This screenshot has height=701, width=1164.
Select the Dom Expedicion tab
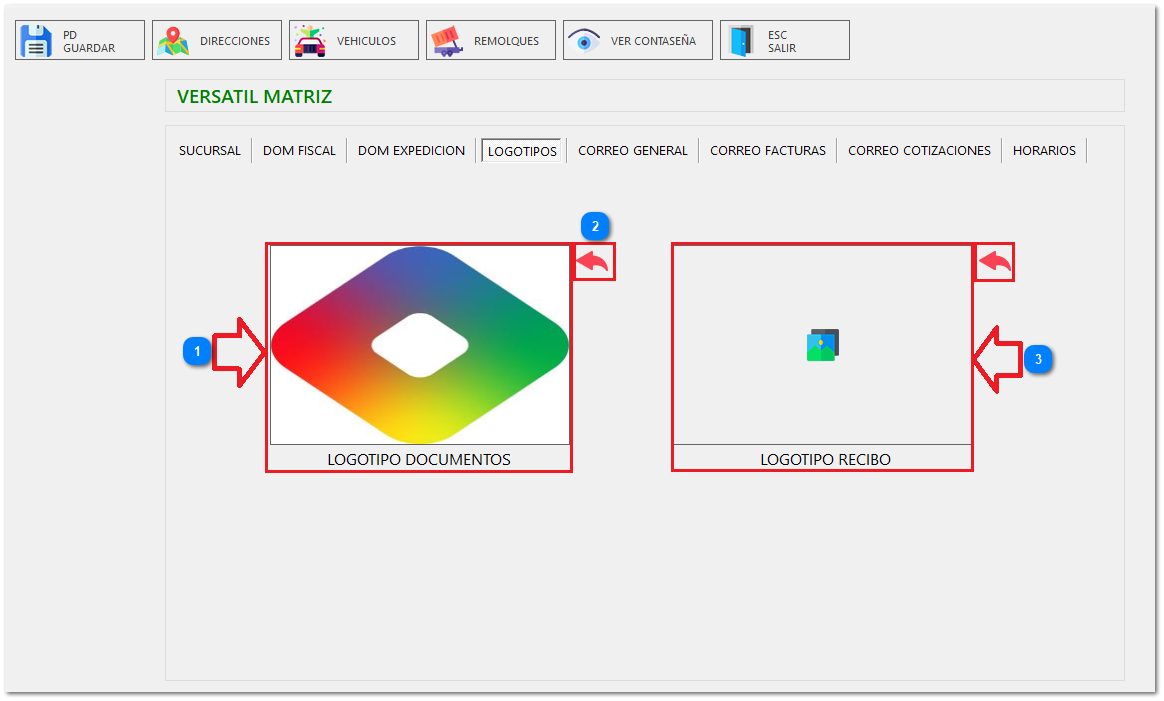[x=411, y=151]
